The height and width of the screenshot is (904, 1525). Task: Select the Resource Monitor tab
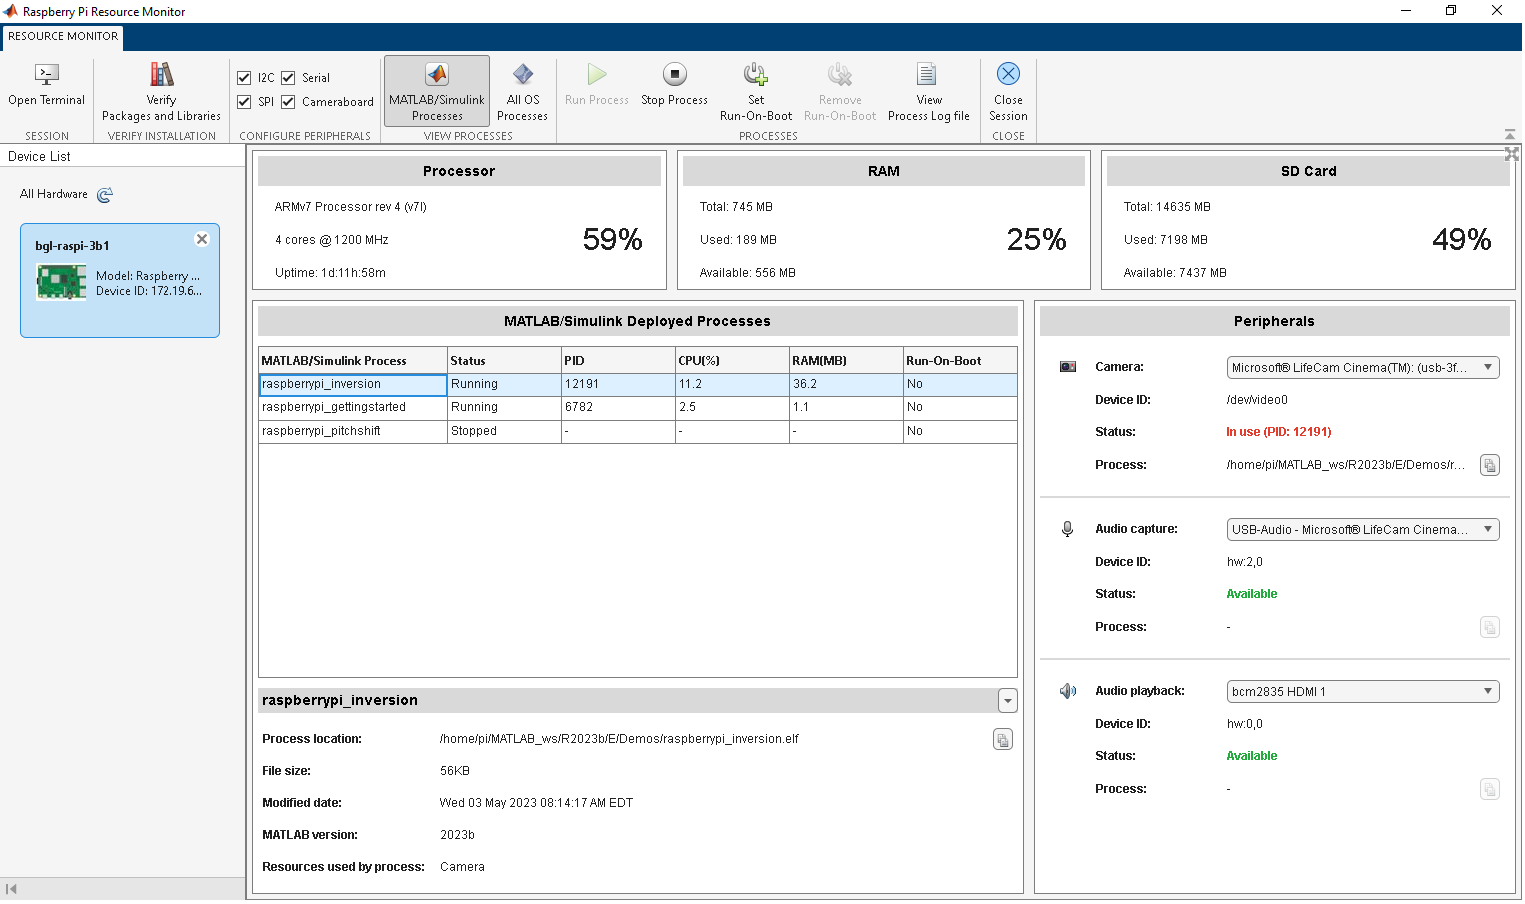63,37
